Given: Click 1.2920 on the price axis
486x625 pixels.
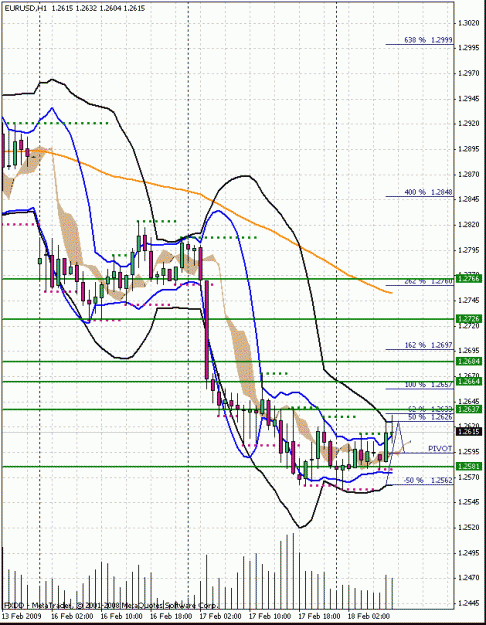Looking at the screenshot, I should [469, 124].
